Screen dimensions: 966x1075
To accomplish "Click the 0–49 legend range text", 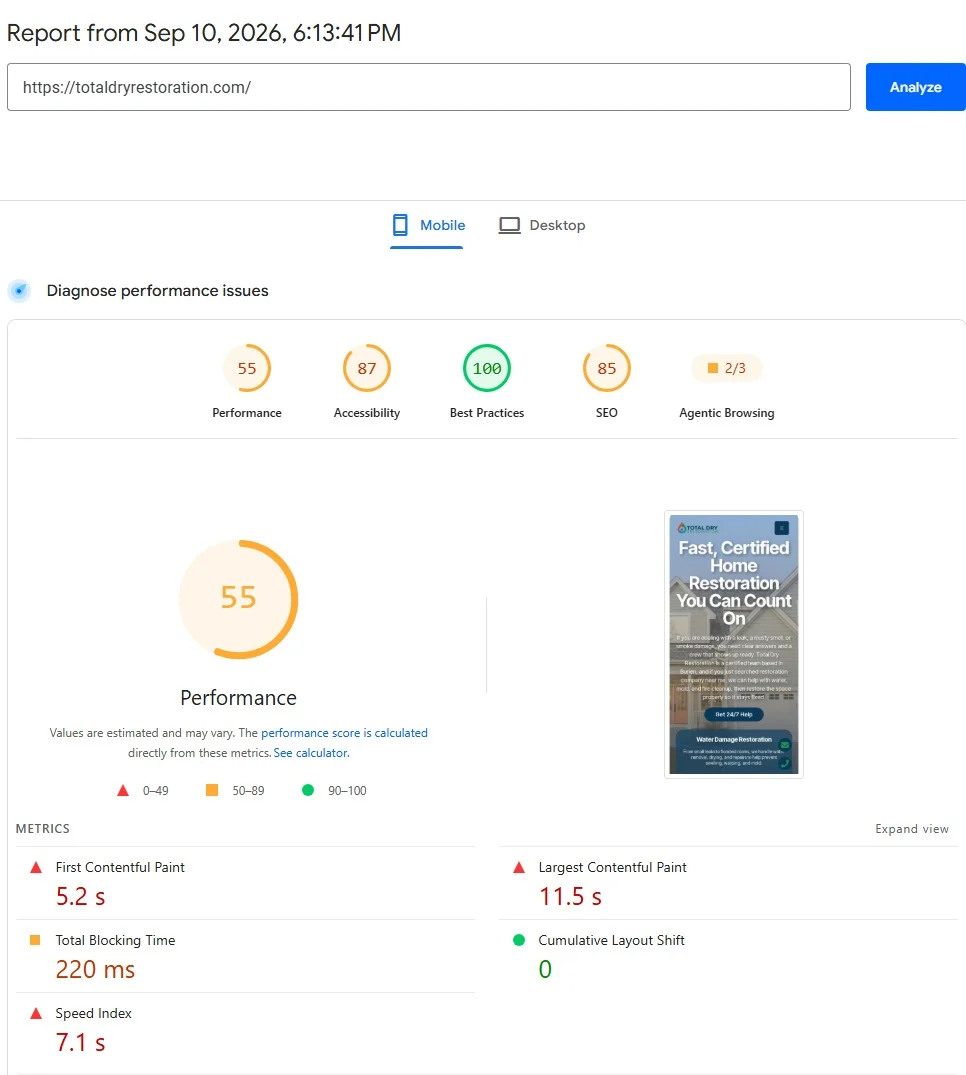I will [x=156, y=790].
